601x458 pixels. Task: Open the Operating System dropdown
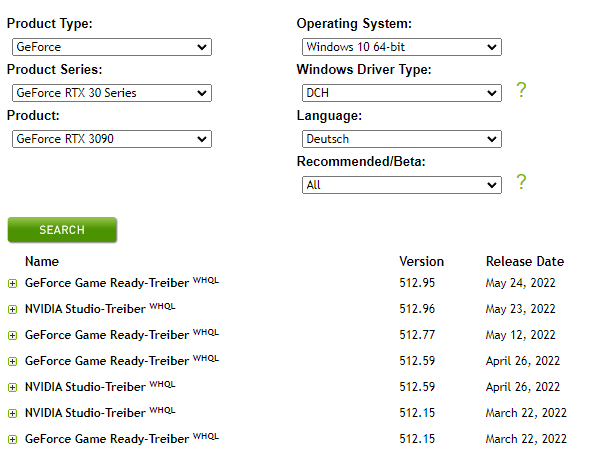point(402,47)
